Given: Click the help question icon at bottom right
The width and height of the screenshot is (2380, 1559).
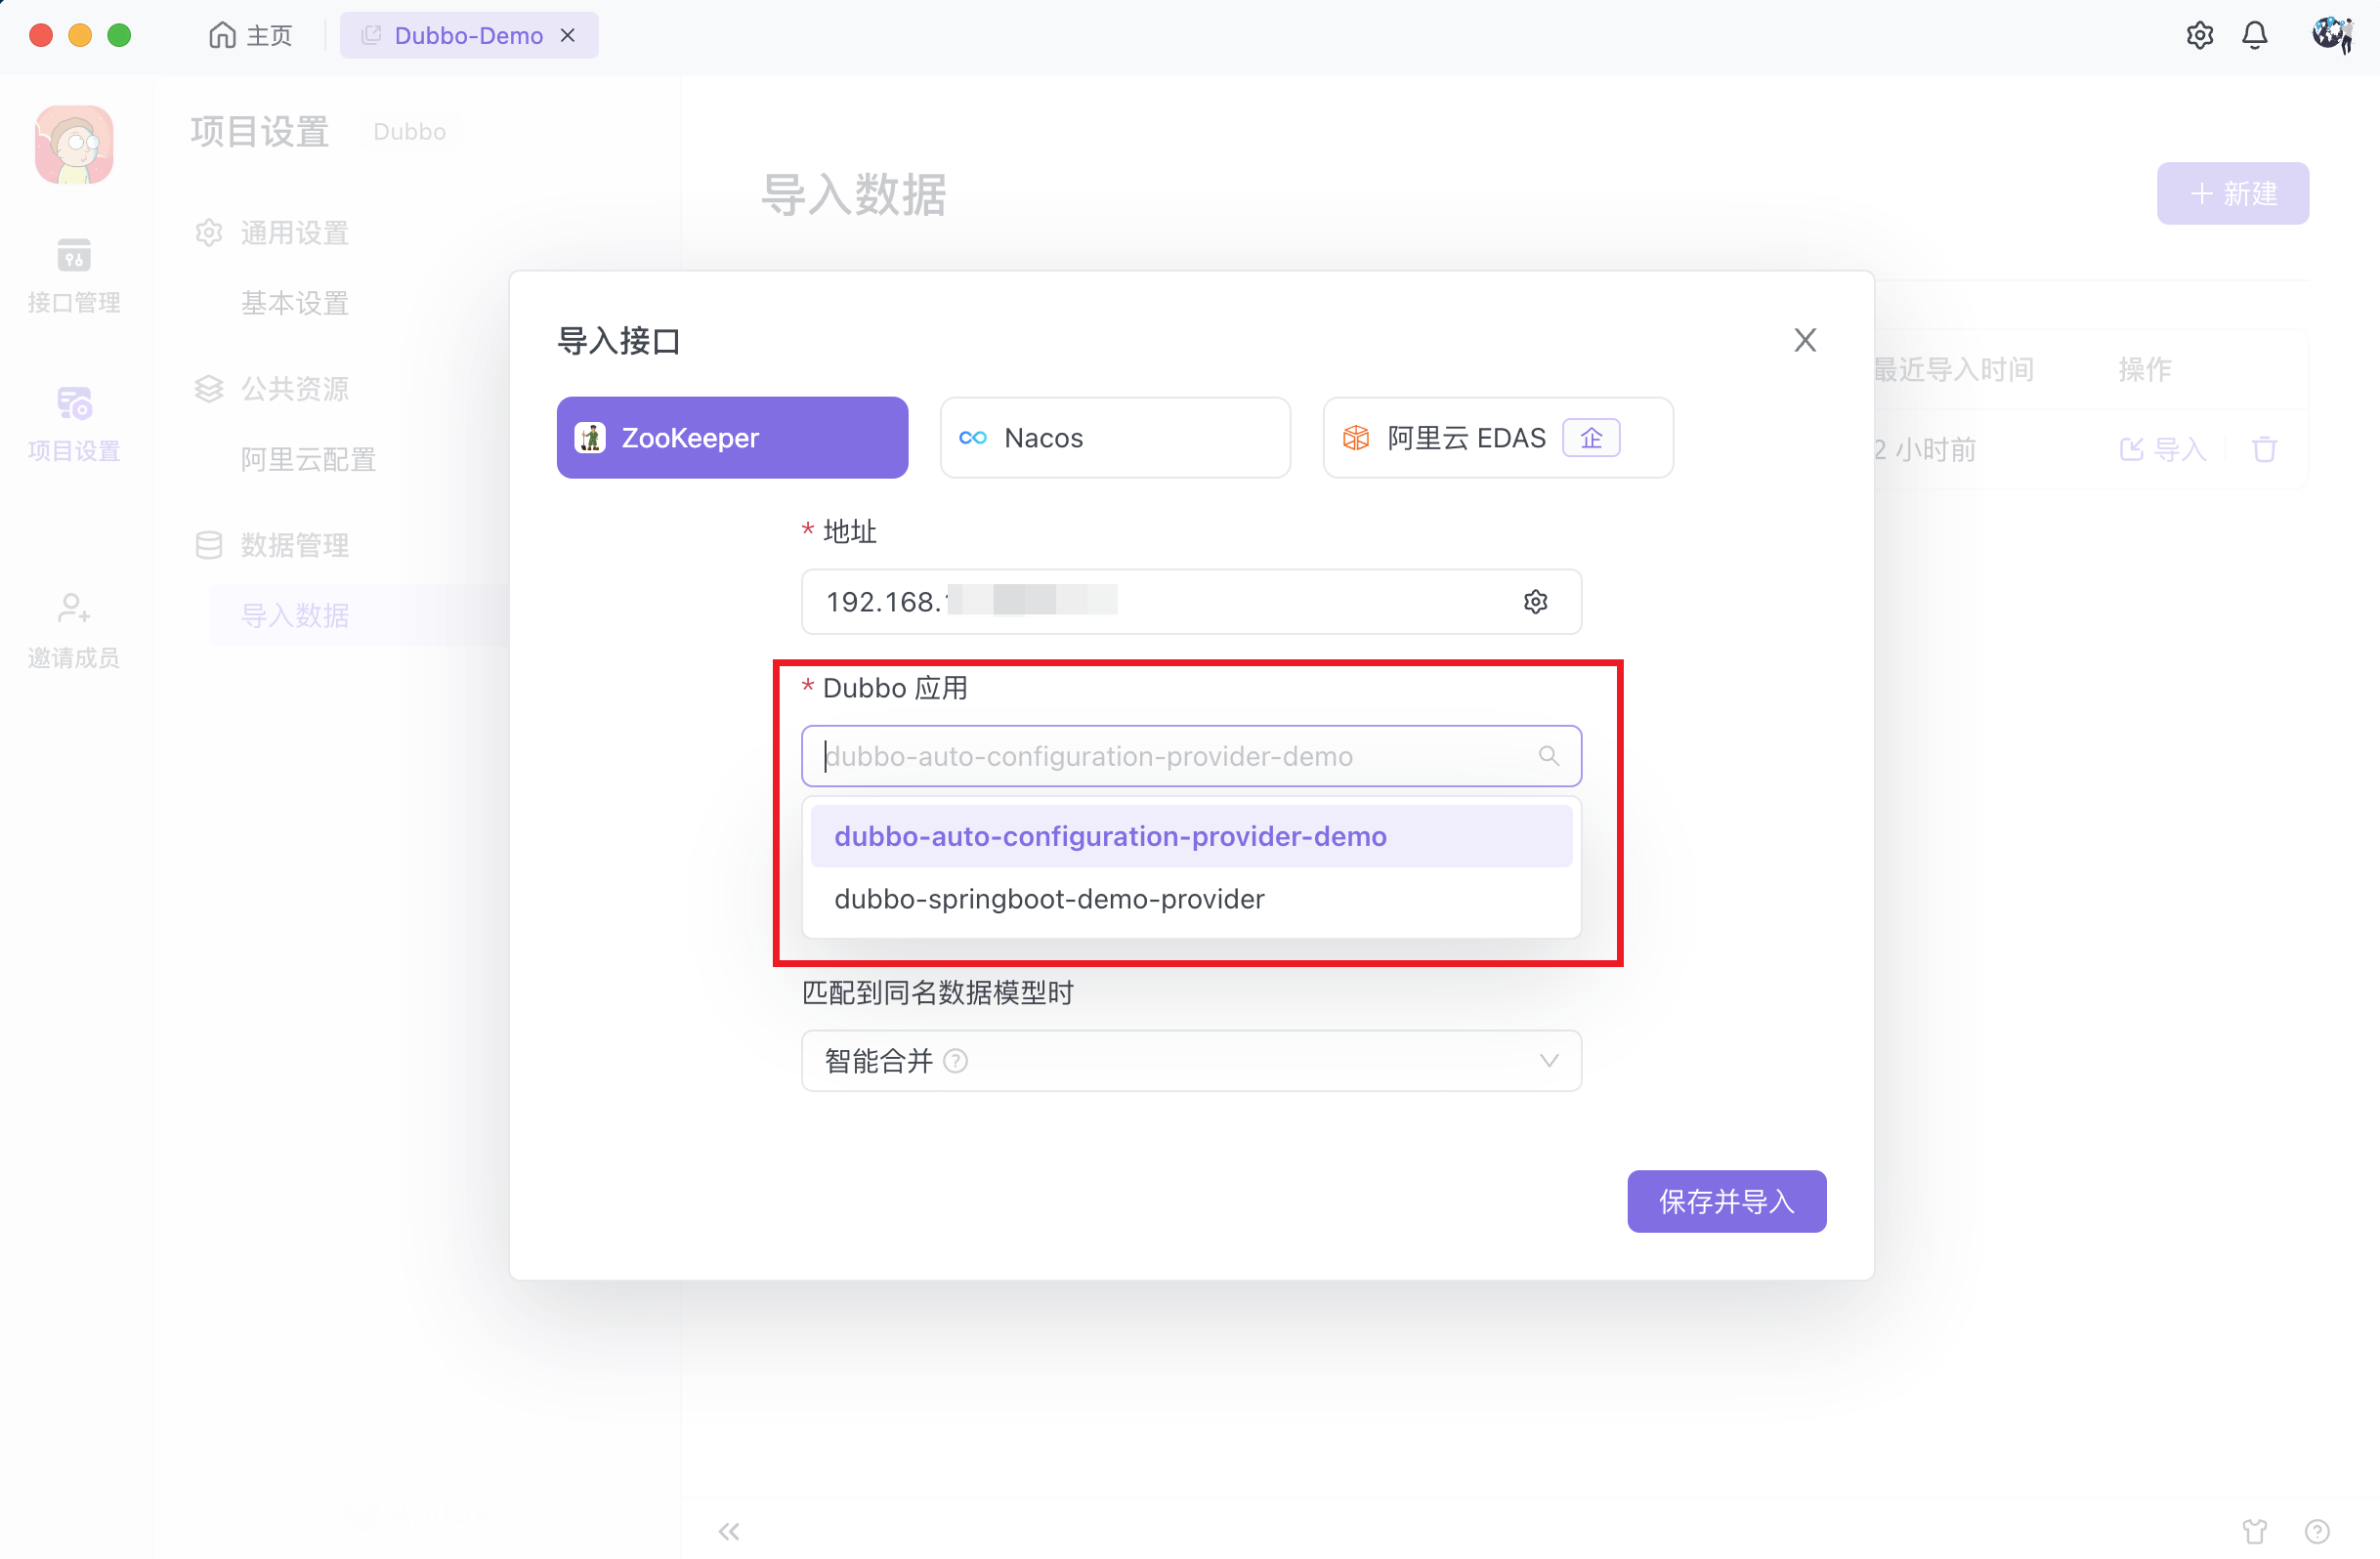Looking at the screenshot, I should [2316, 1530].
